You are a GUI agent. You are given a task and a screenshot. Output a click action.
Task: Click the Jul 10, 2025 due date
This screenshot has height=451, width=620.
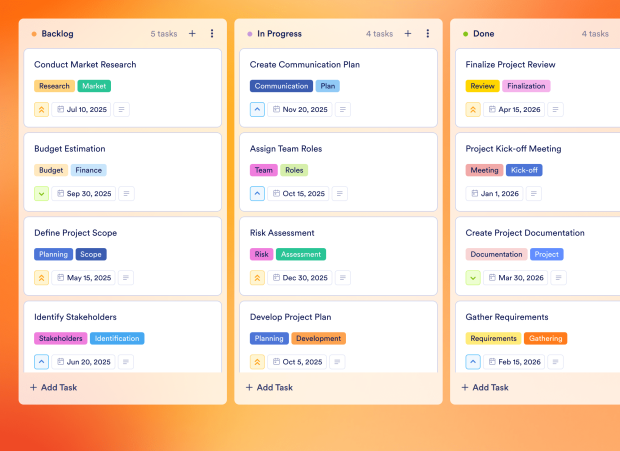click(82, 110)
